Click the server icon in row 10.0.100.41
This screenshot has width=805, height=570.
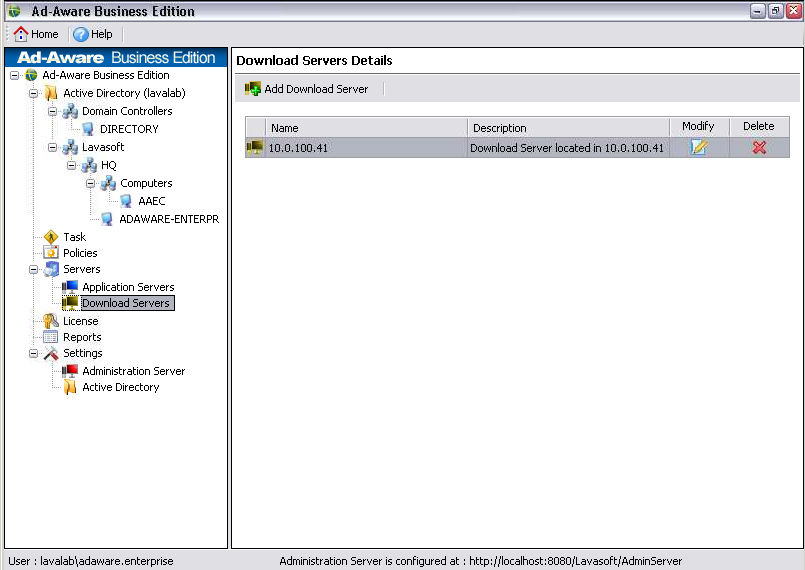(255, 147)
